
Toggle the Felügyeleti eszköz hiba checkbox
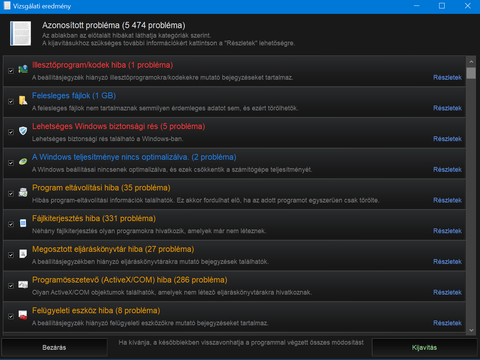point(11,316)
